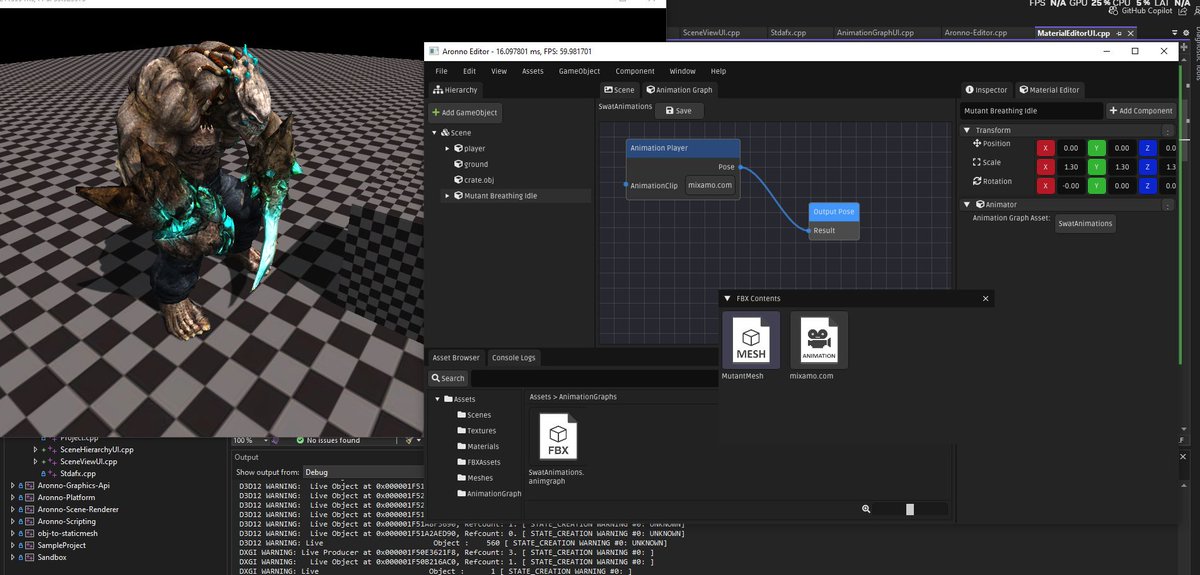
Task: Expand SceneViewUI.cpp in Solution Explorer
Action: coord(36,462)
